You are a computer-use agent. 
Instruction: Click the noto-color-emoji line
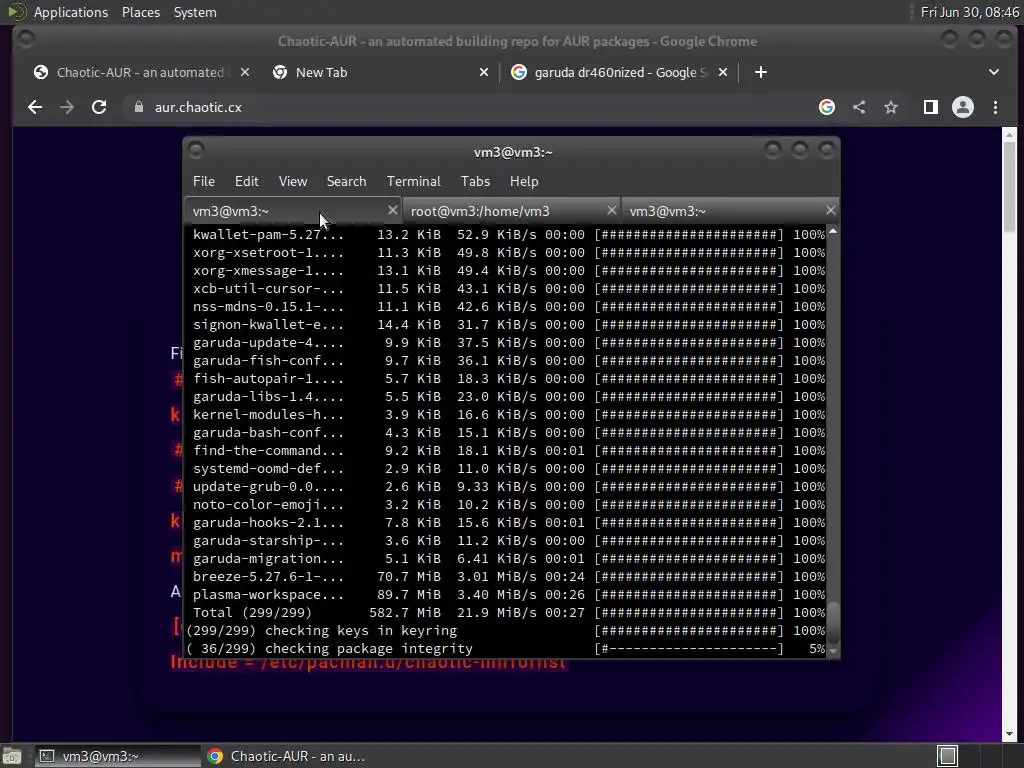(508, 505)
